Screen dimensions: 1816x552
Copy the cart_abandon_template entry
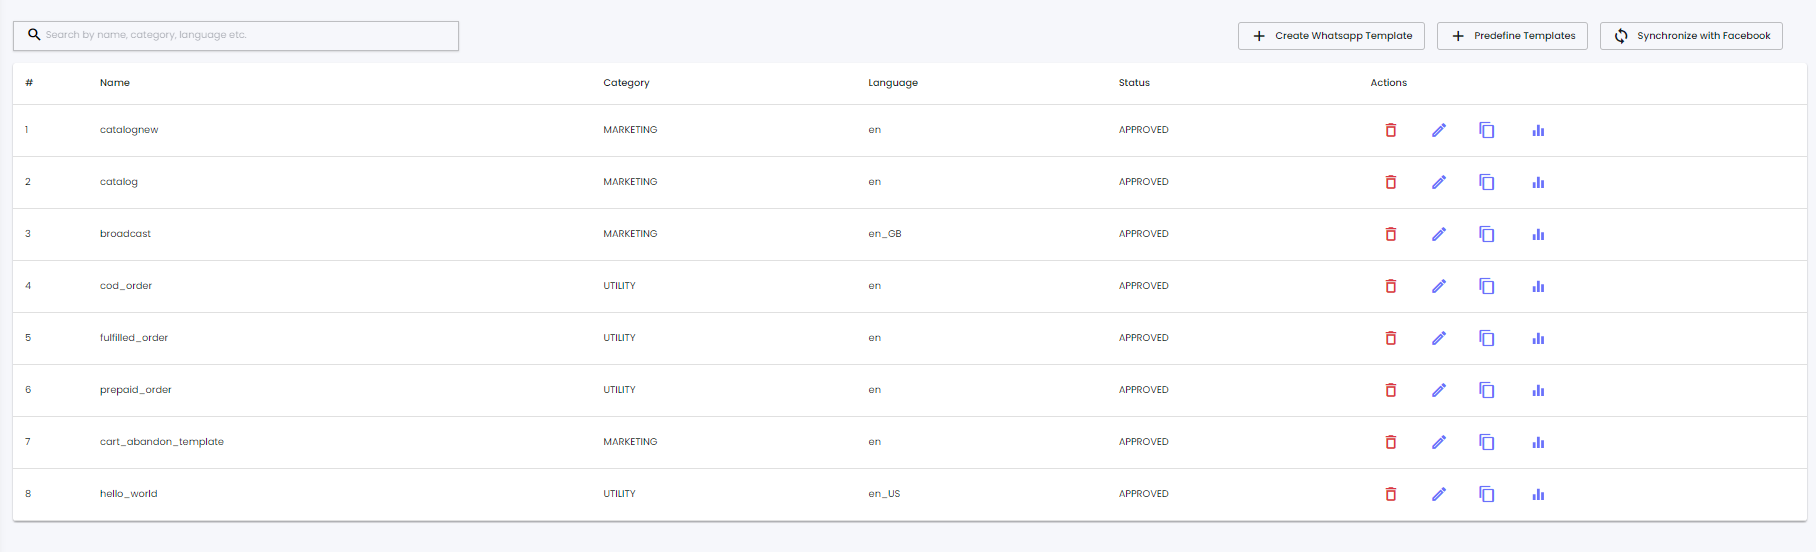(1487, 442)
